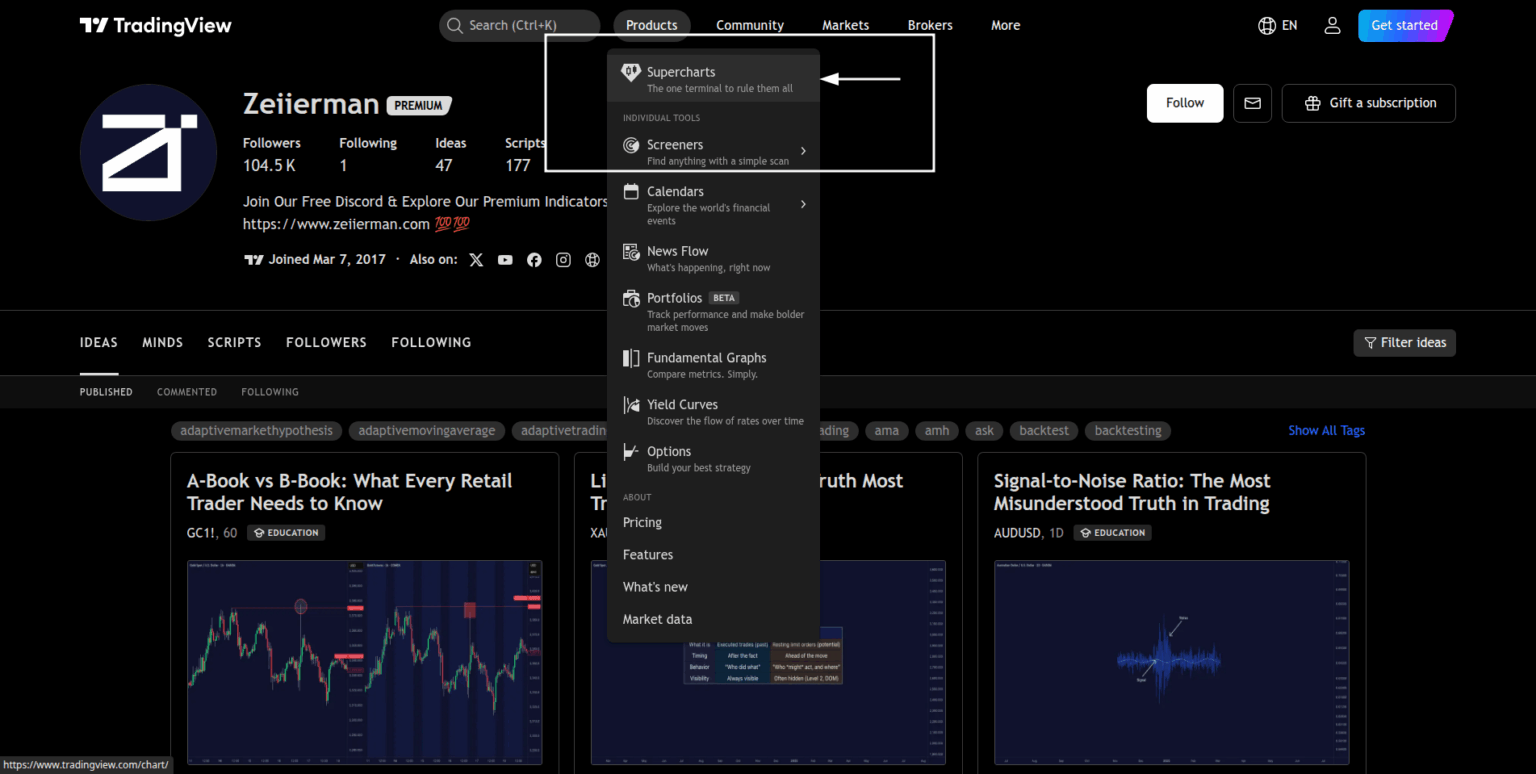Open the More menu

pos(1005,25)
